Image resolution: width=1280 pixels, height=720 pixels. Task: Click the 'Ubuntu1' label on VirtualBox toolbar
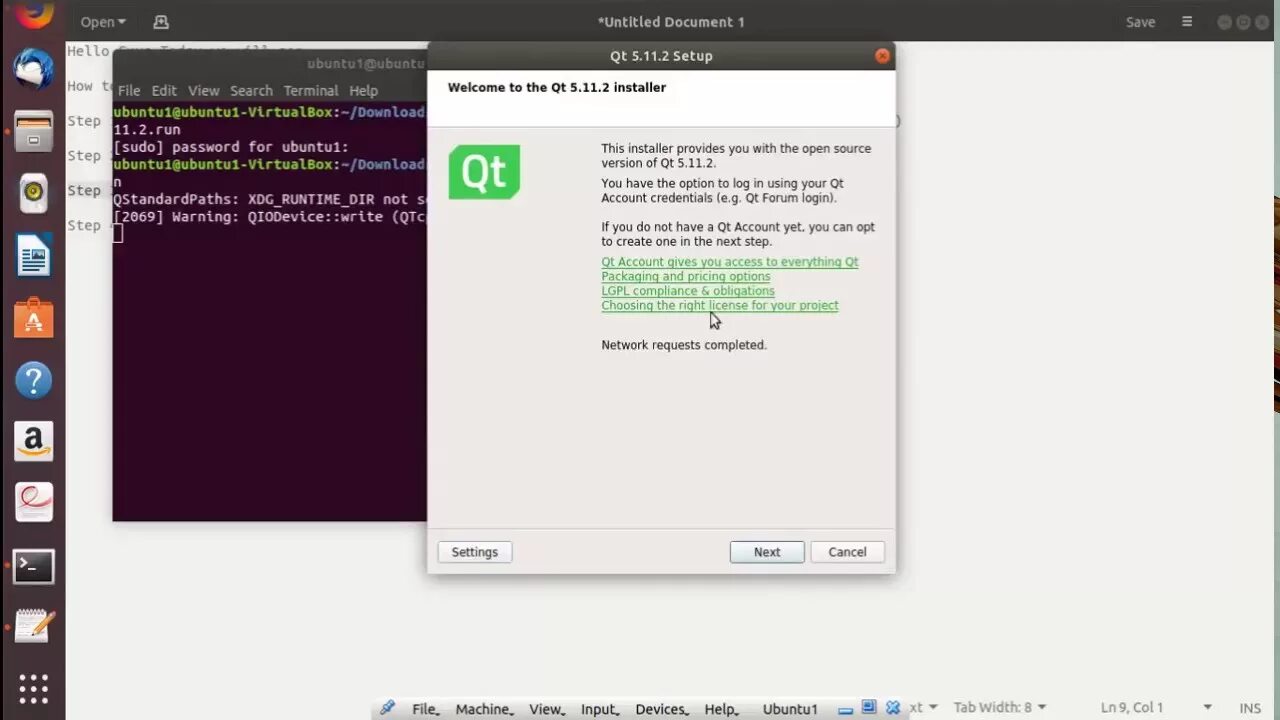coord(790,709)
